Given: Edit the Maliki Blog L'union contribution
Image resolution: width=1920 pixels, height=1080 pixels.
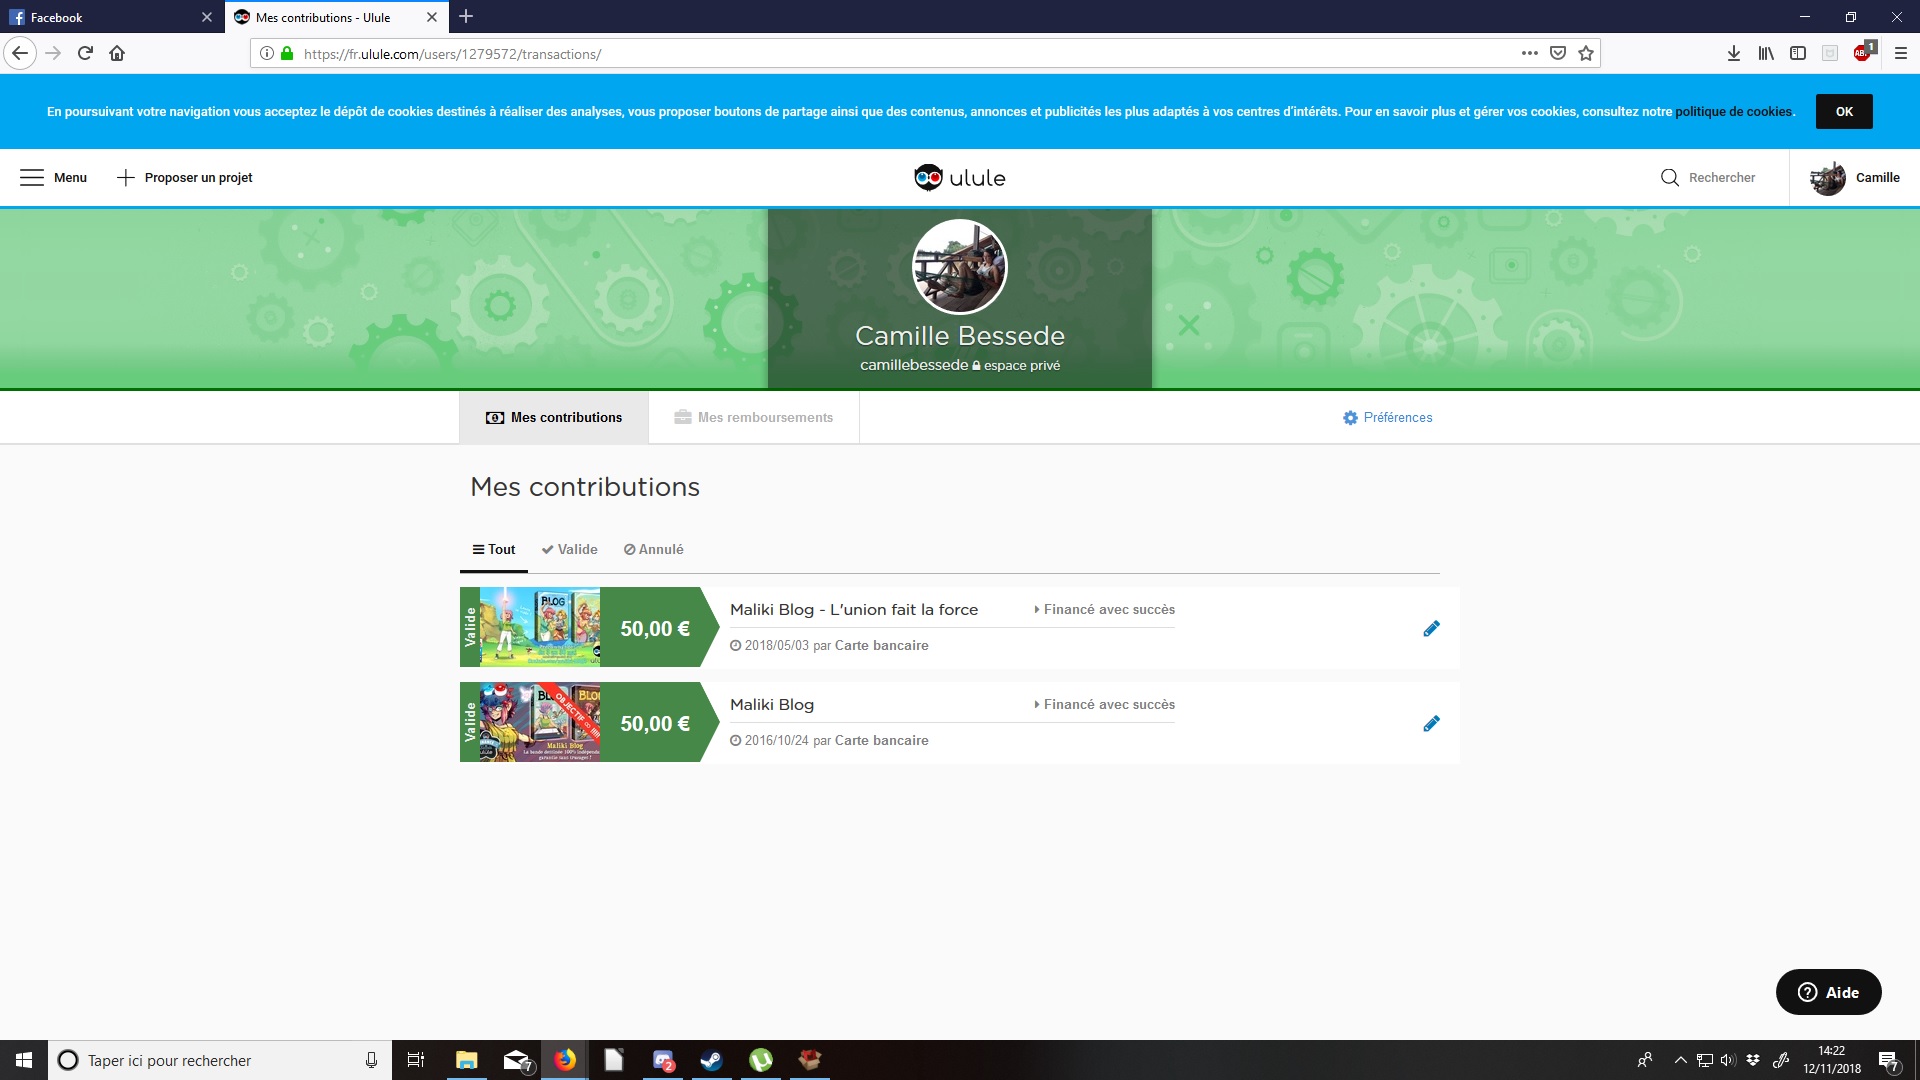Looking at the screenshot, I should [1431, 629].
